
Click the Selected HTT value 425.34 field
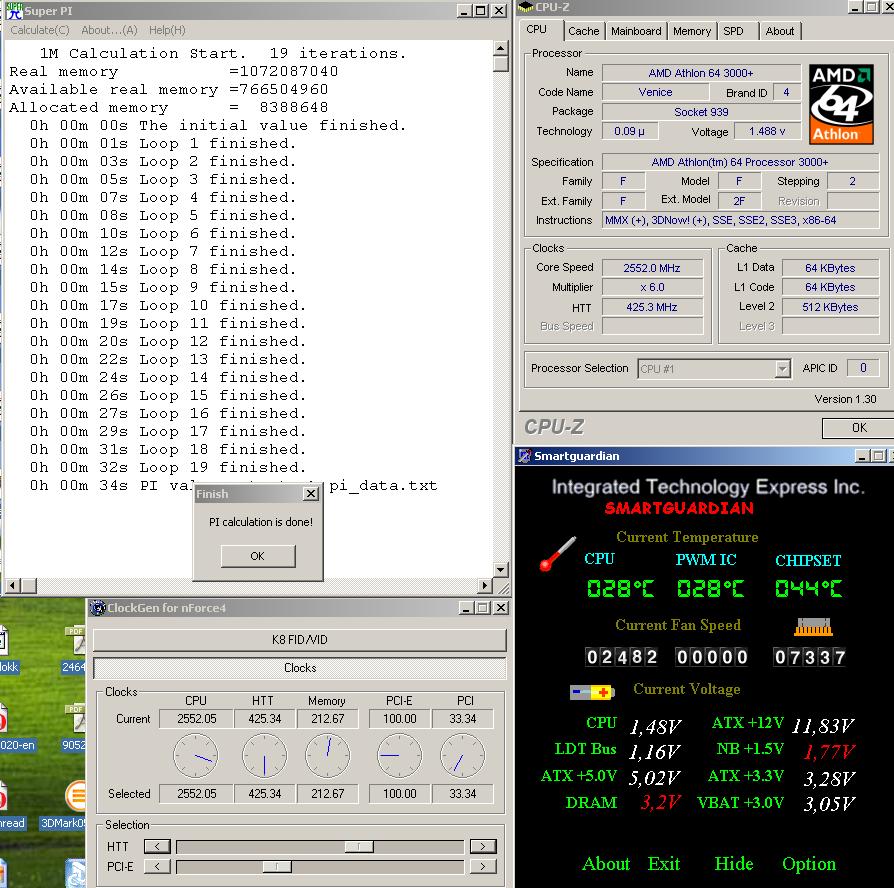[265, 794]
